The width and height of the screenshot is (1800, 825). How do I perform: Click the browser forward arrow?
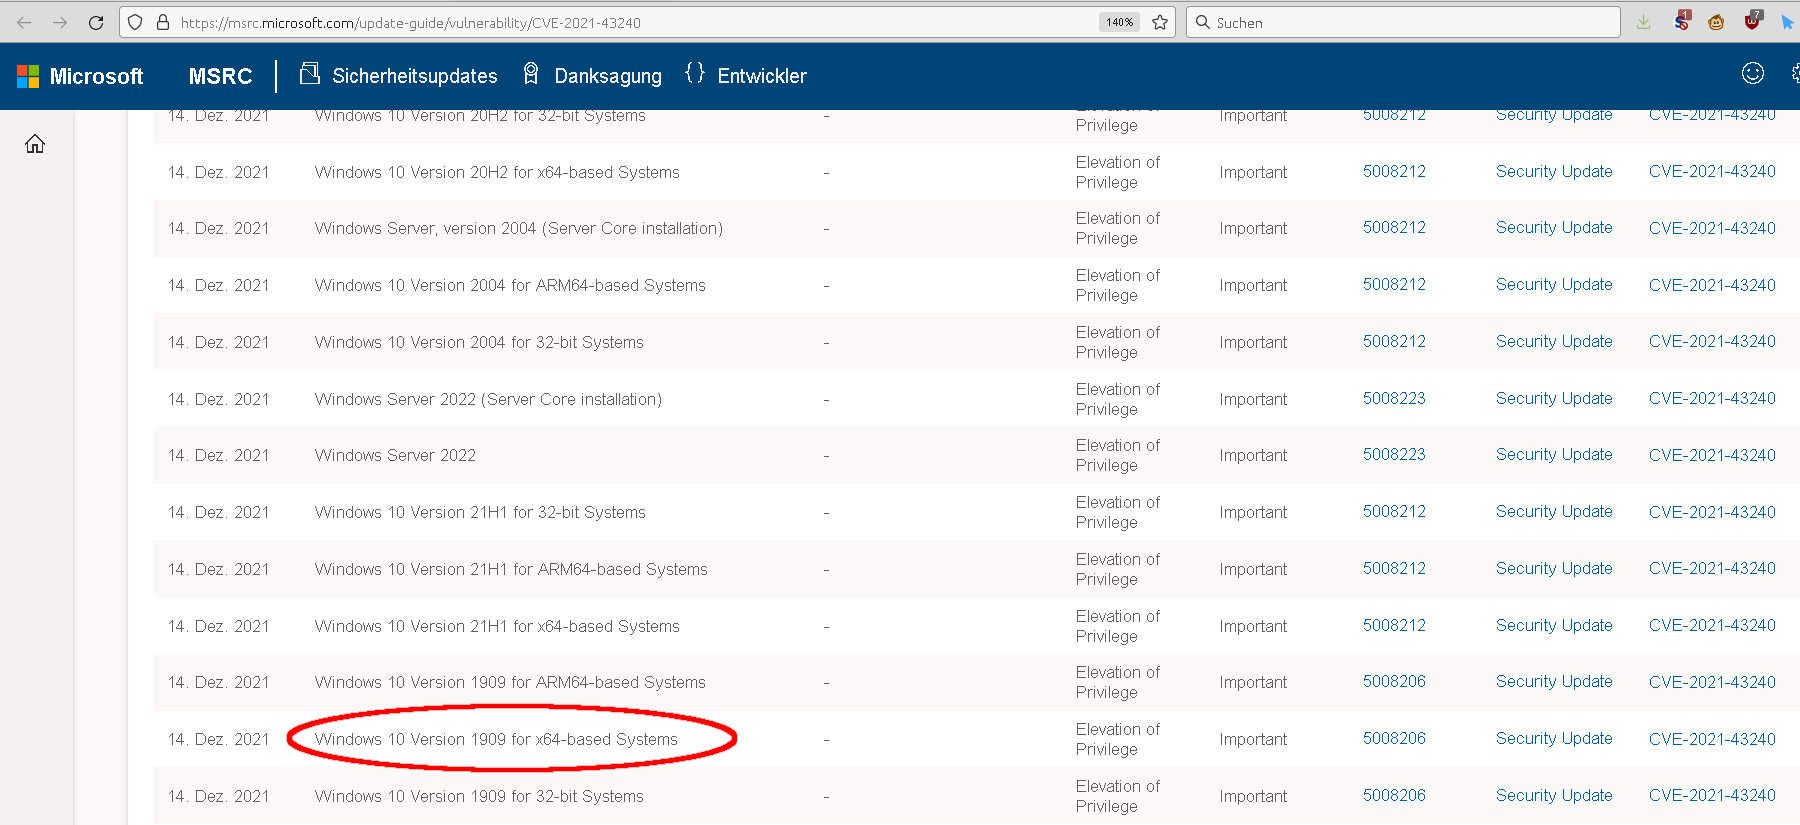point(60,22)
